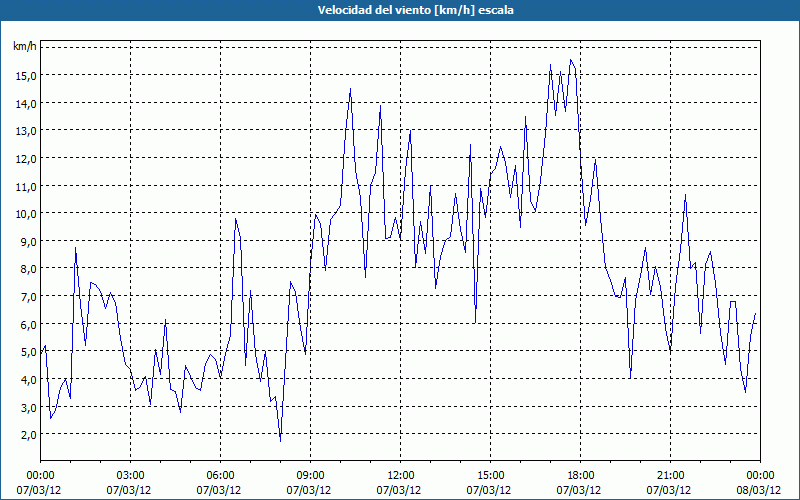Click the 21:00 time axis label

click(670, 476)
